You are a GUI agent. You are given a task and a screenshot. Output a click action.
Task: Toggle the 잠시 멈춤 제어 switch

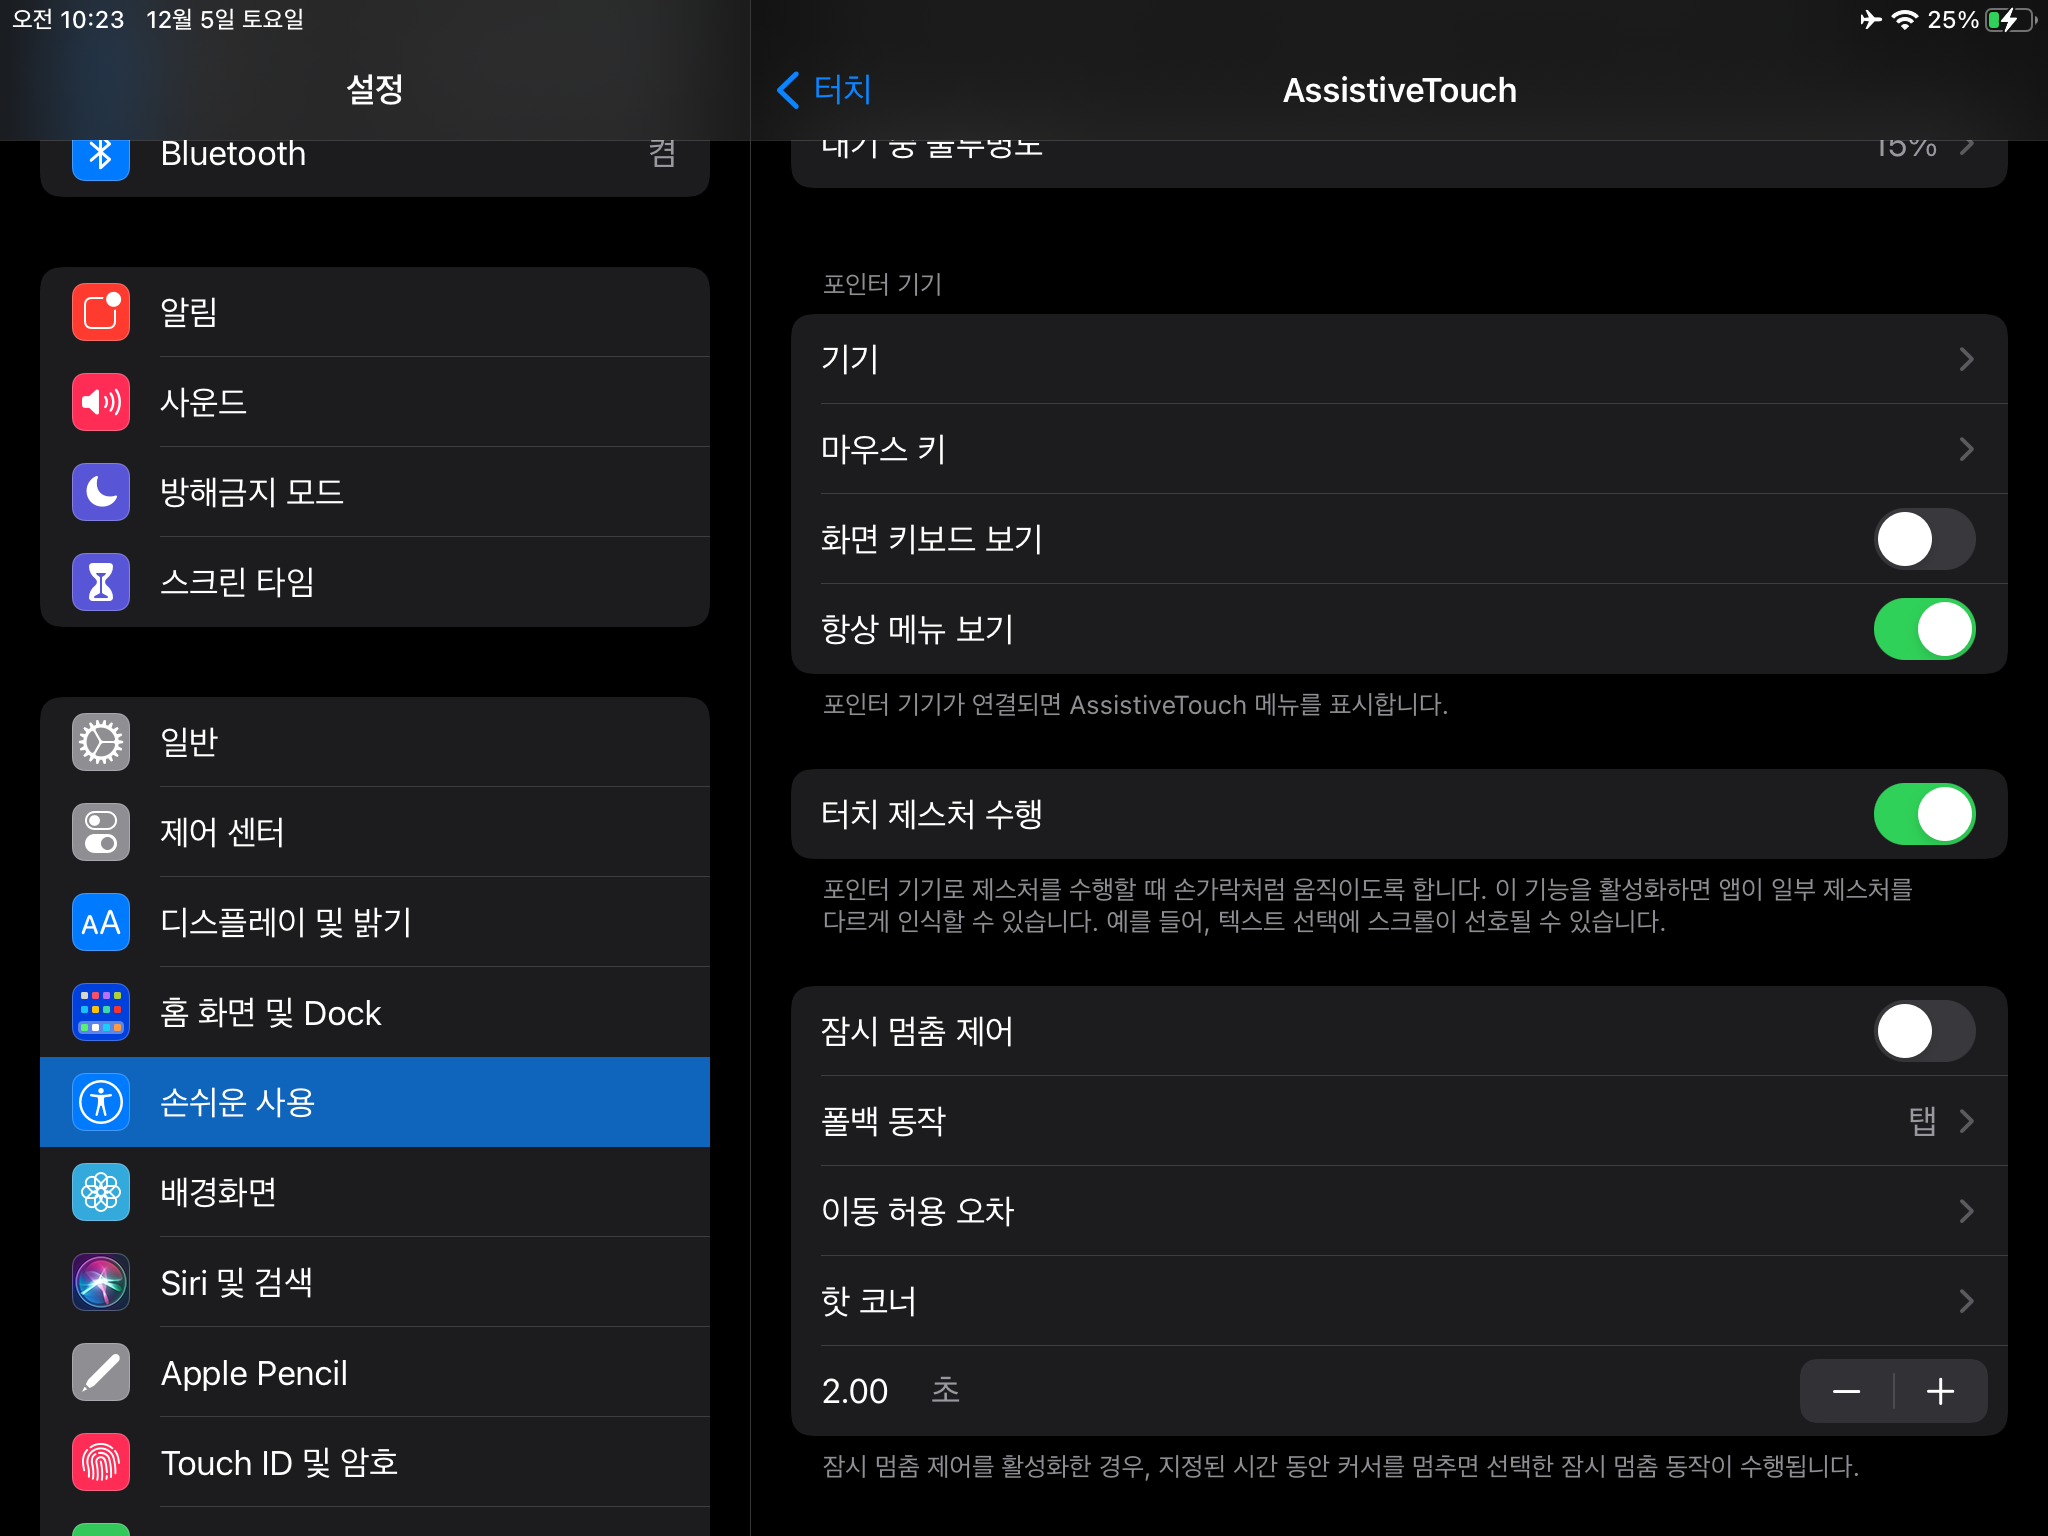coord(1923,1031)
